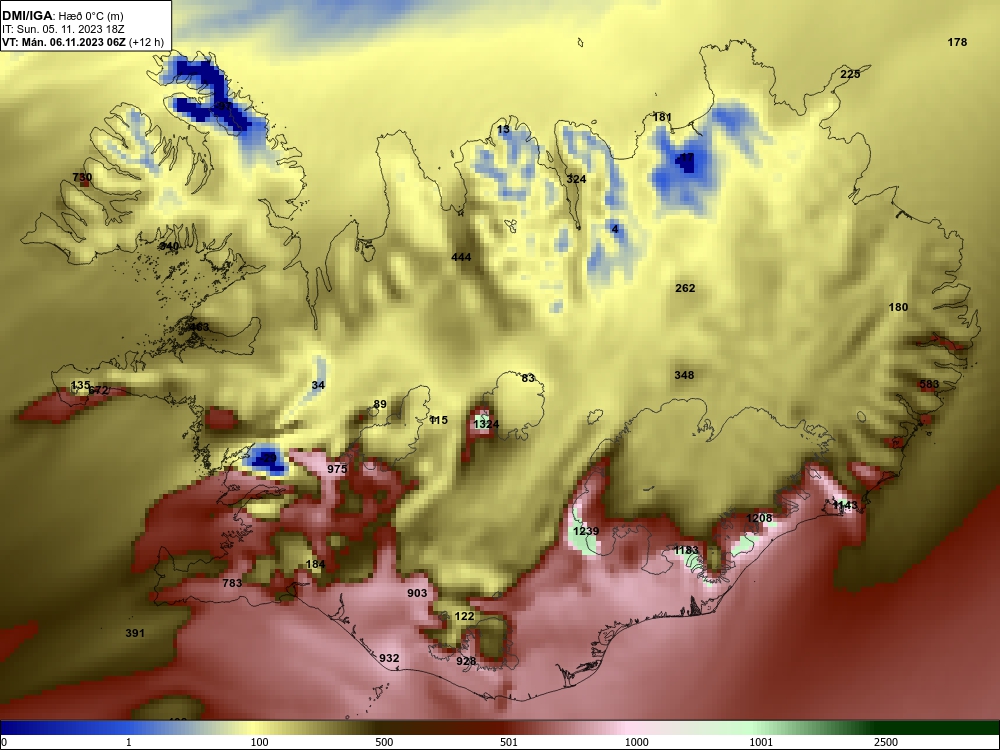Click the 903 value on the map
The image size is (1000, 750).
[417, 593]
